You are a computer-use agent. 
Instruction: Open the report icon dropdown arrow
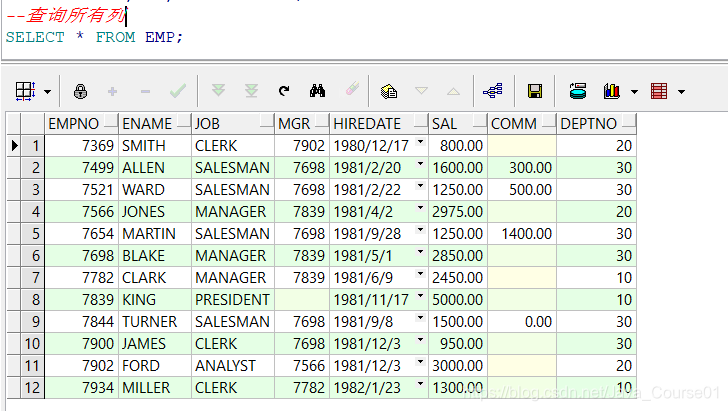(x=681, y=92)
